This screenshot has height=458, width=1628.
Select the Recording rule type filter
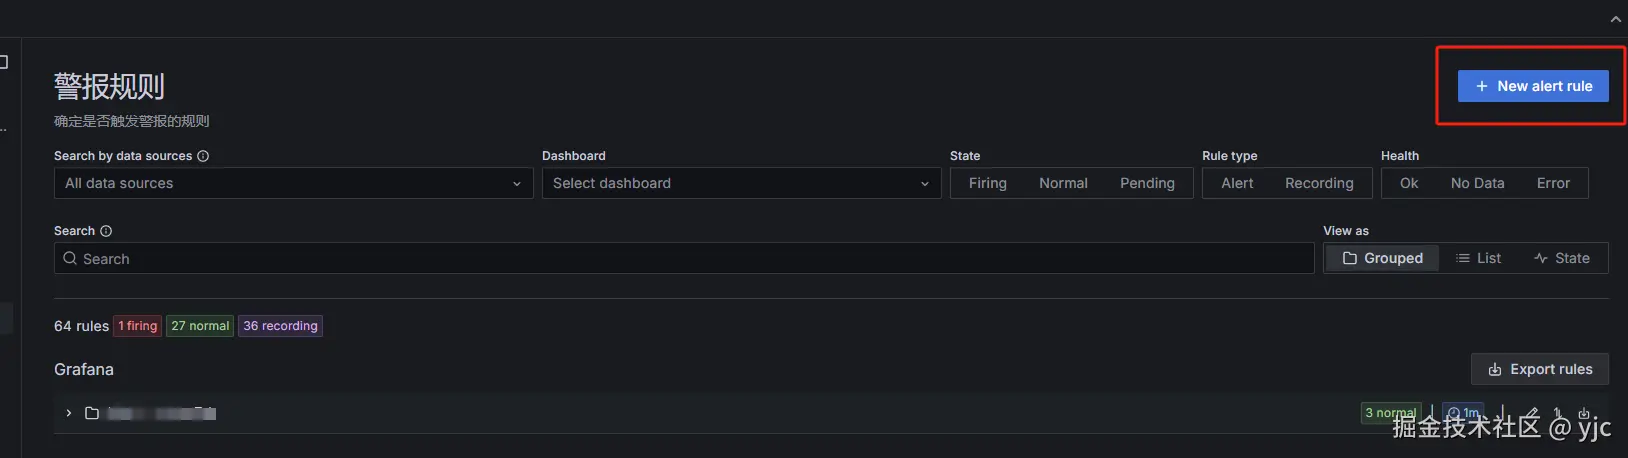(1319, 183)
